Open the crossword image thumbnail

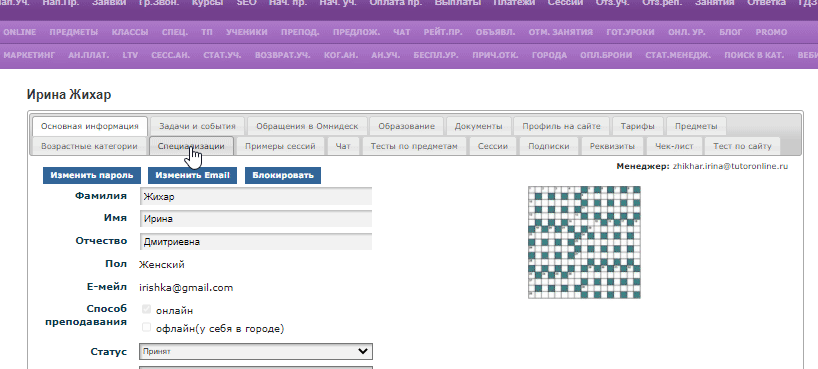tap(584, 242)
